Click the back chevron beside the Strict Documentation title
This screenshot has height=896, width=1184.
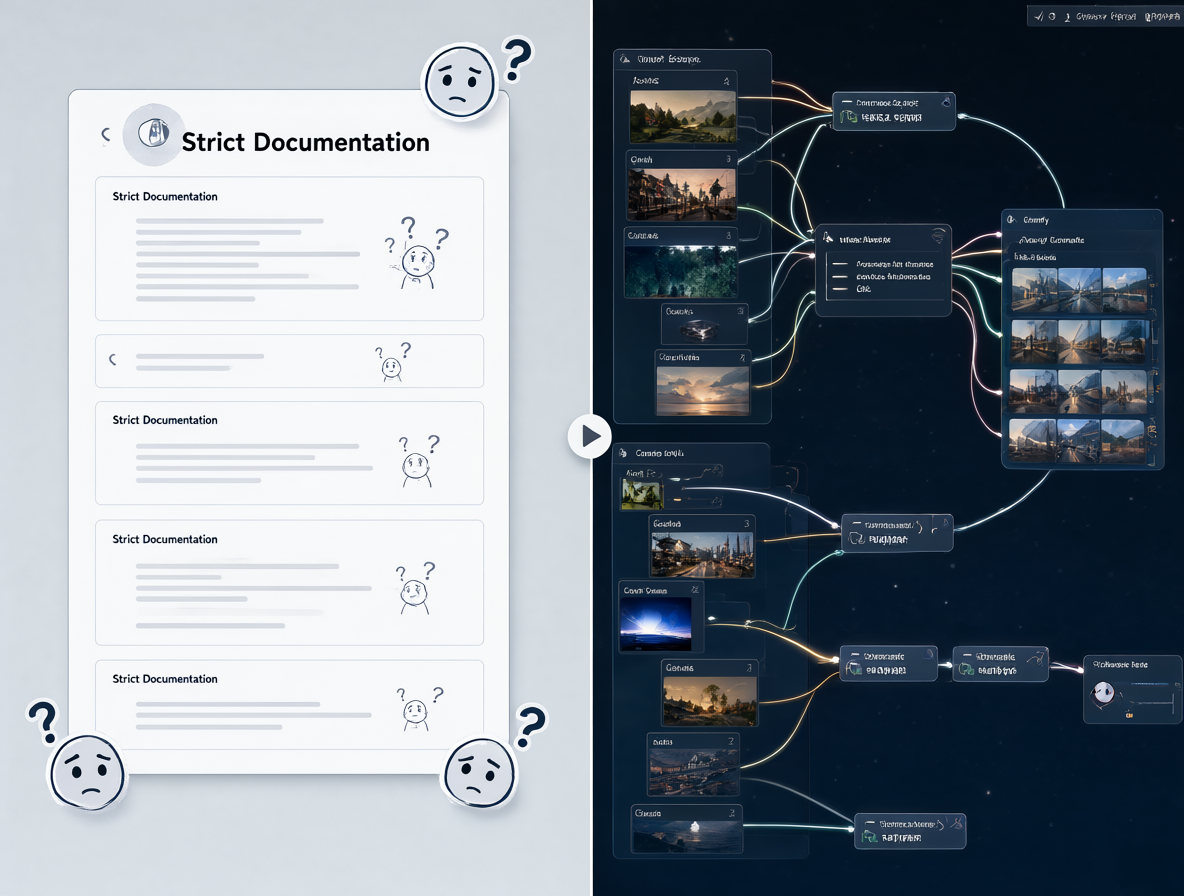point(106,134)
